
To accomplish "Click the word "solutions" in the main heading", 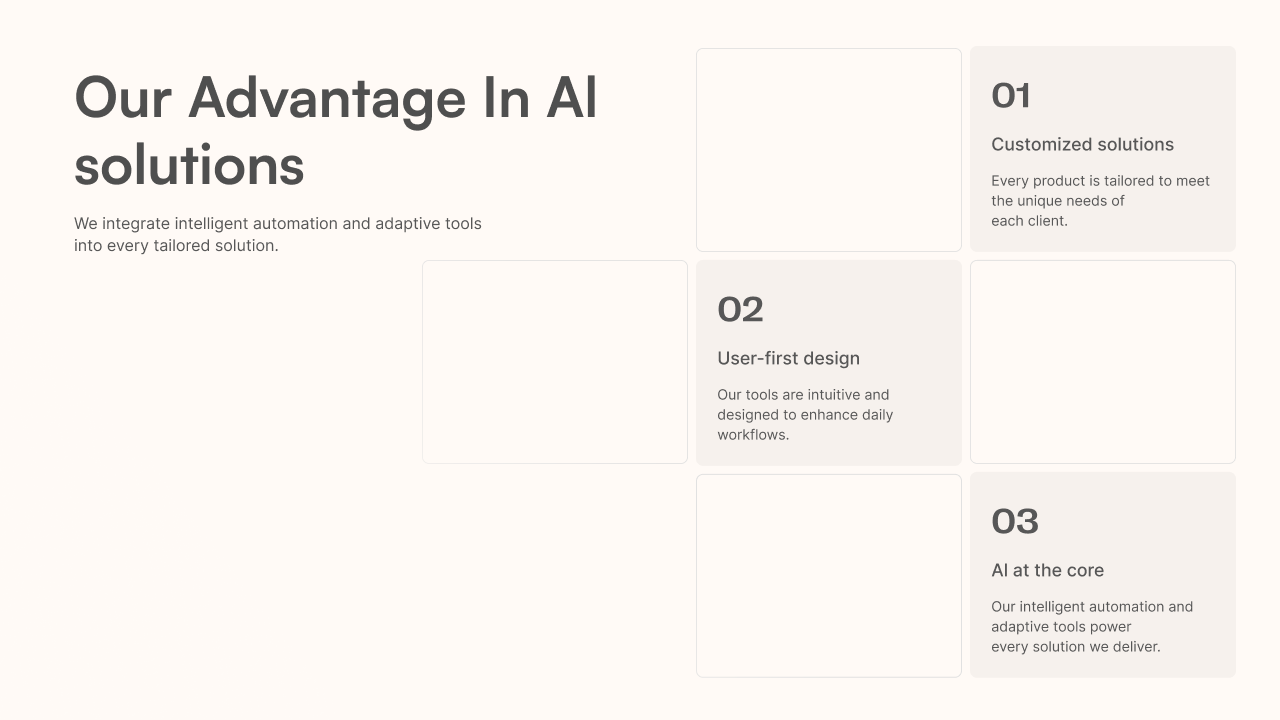I will pos(189,165).
